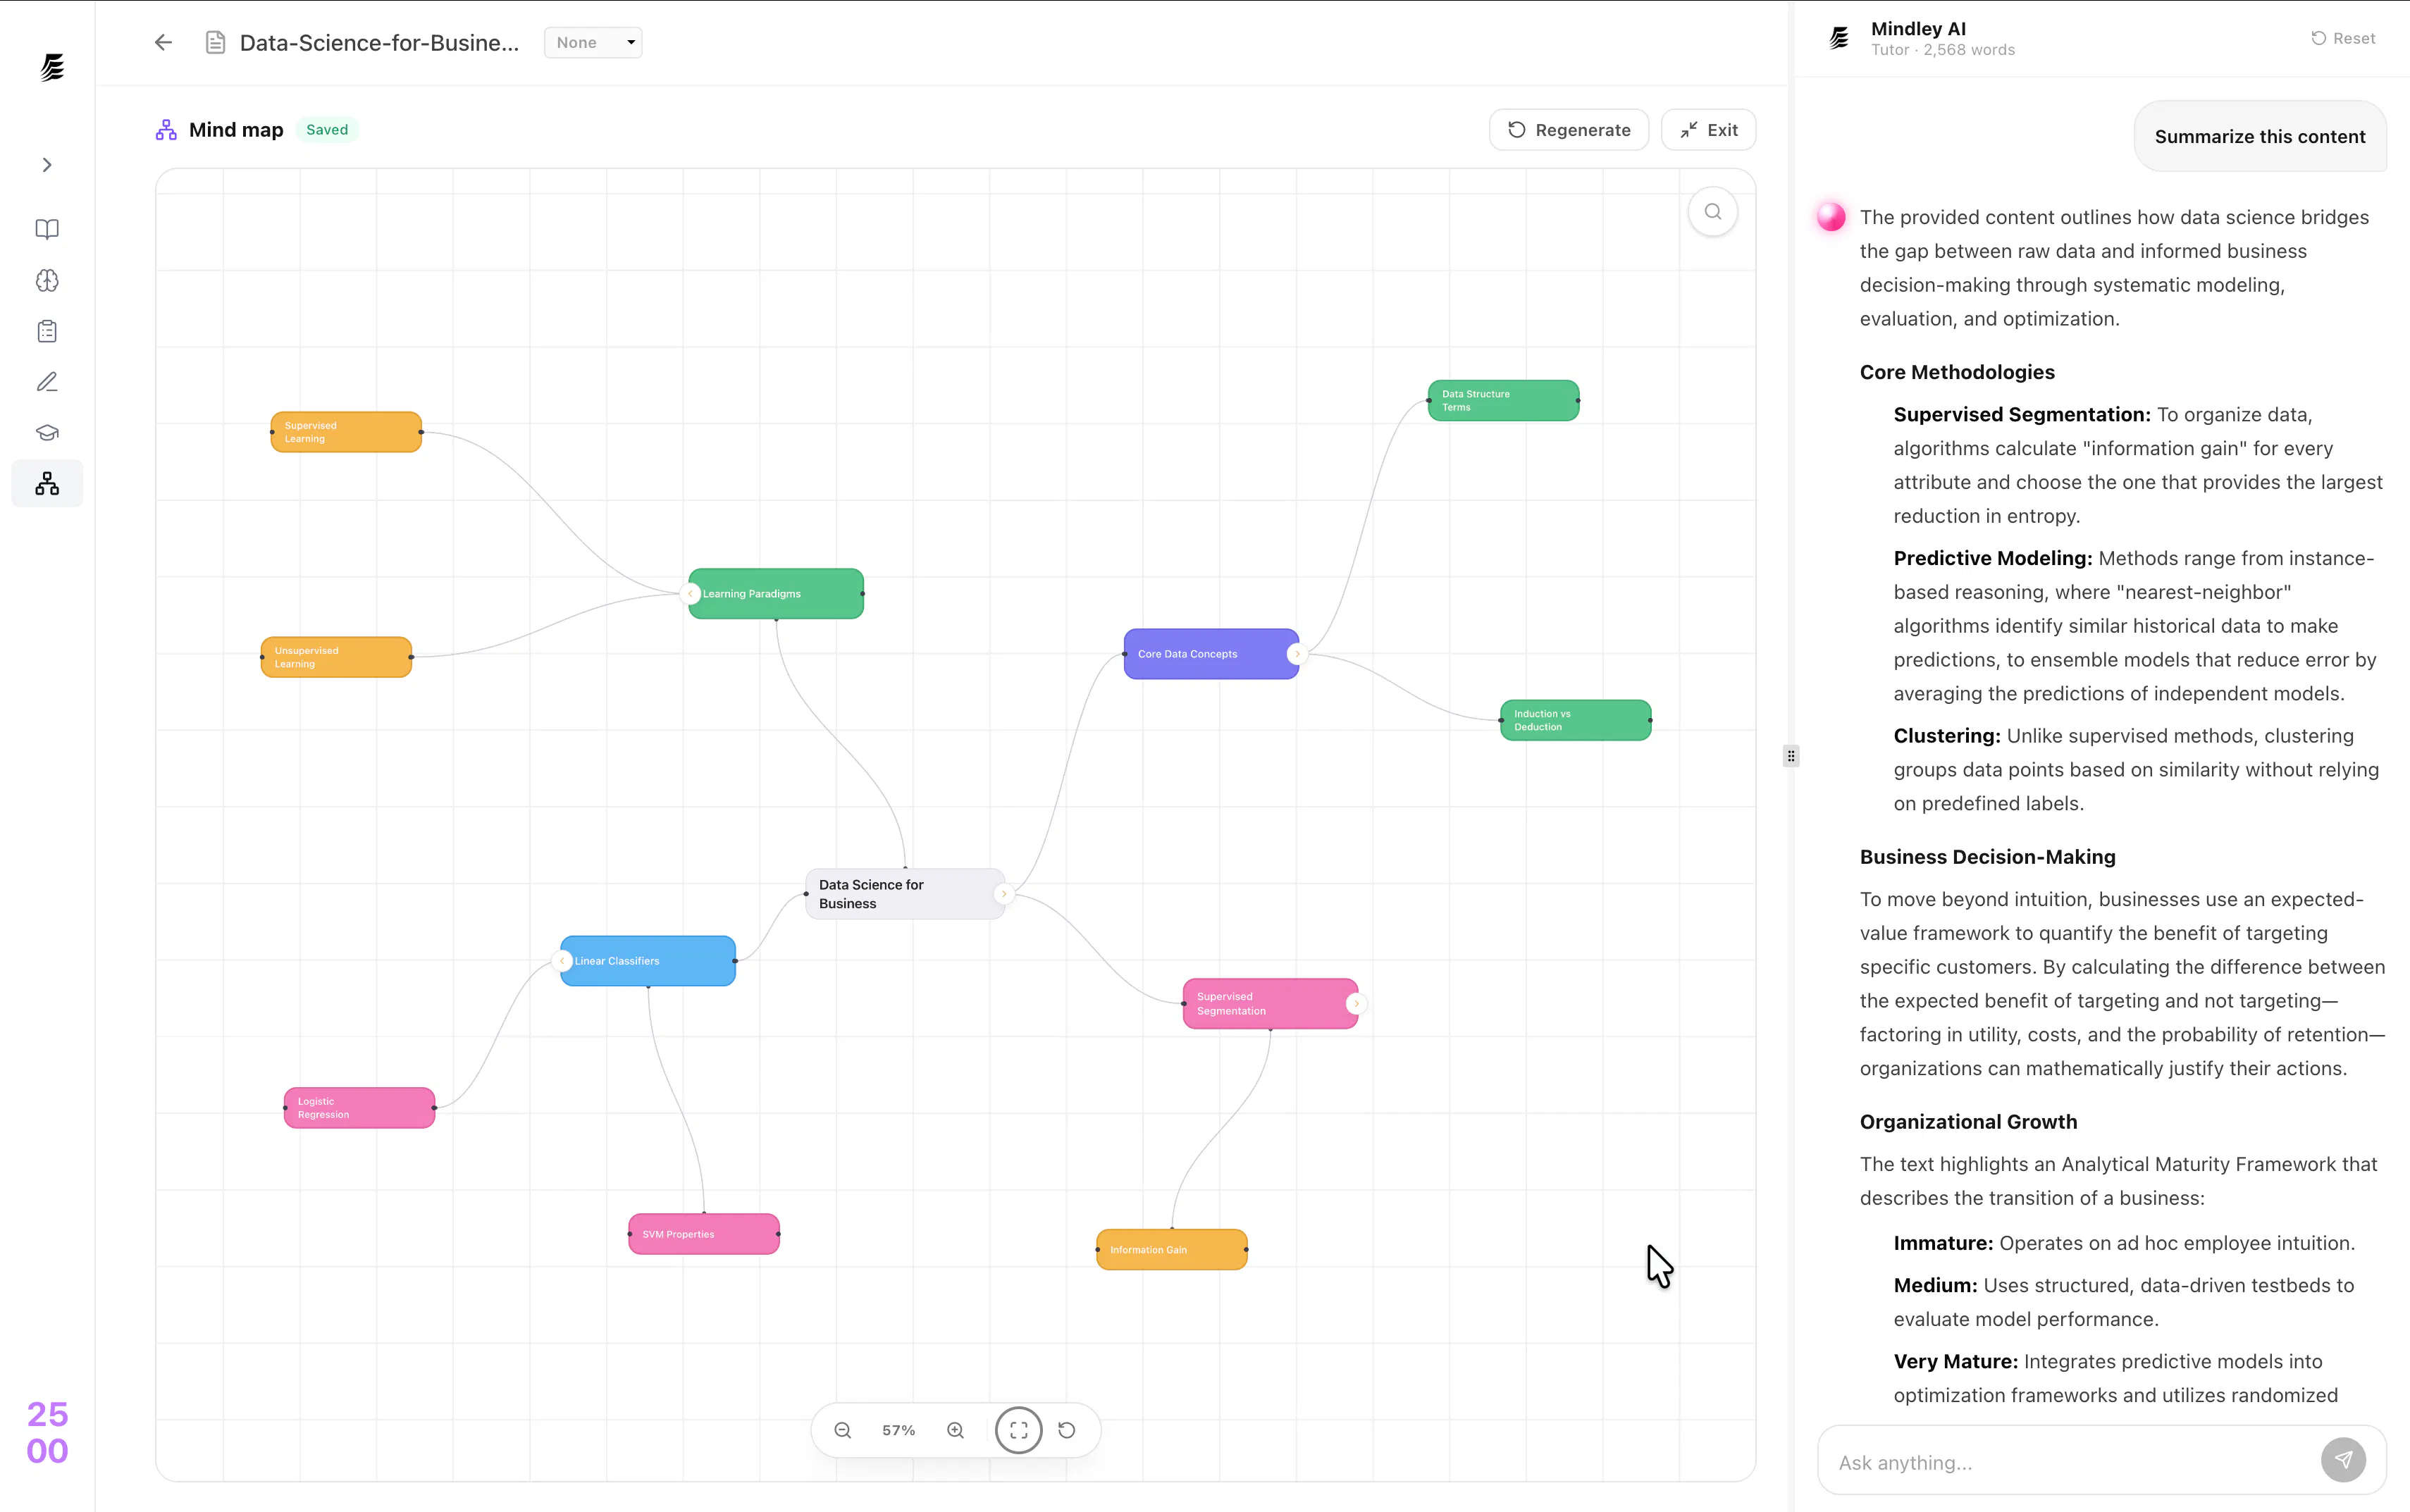Collapse the Linear Classifiers branch arrow
Screen dimensions: 2410x1512
click(562, 961)
